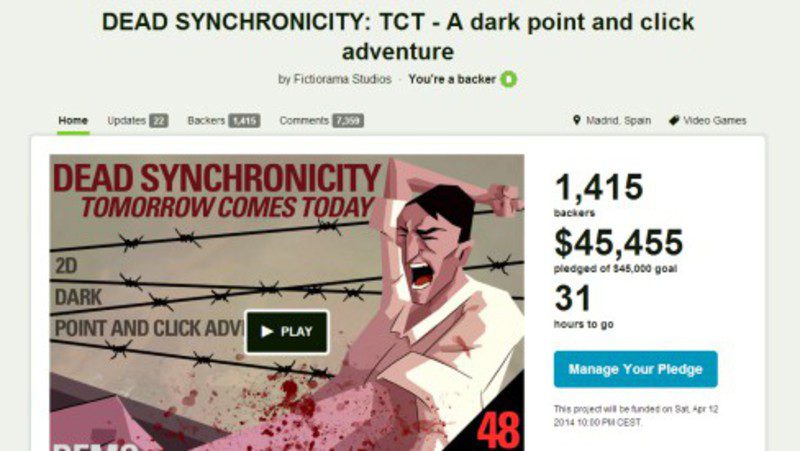Viewport: 800px width, 451px height.
Task: Click the Video Games tag icon
Action: click(674, 120)
